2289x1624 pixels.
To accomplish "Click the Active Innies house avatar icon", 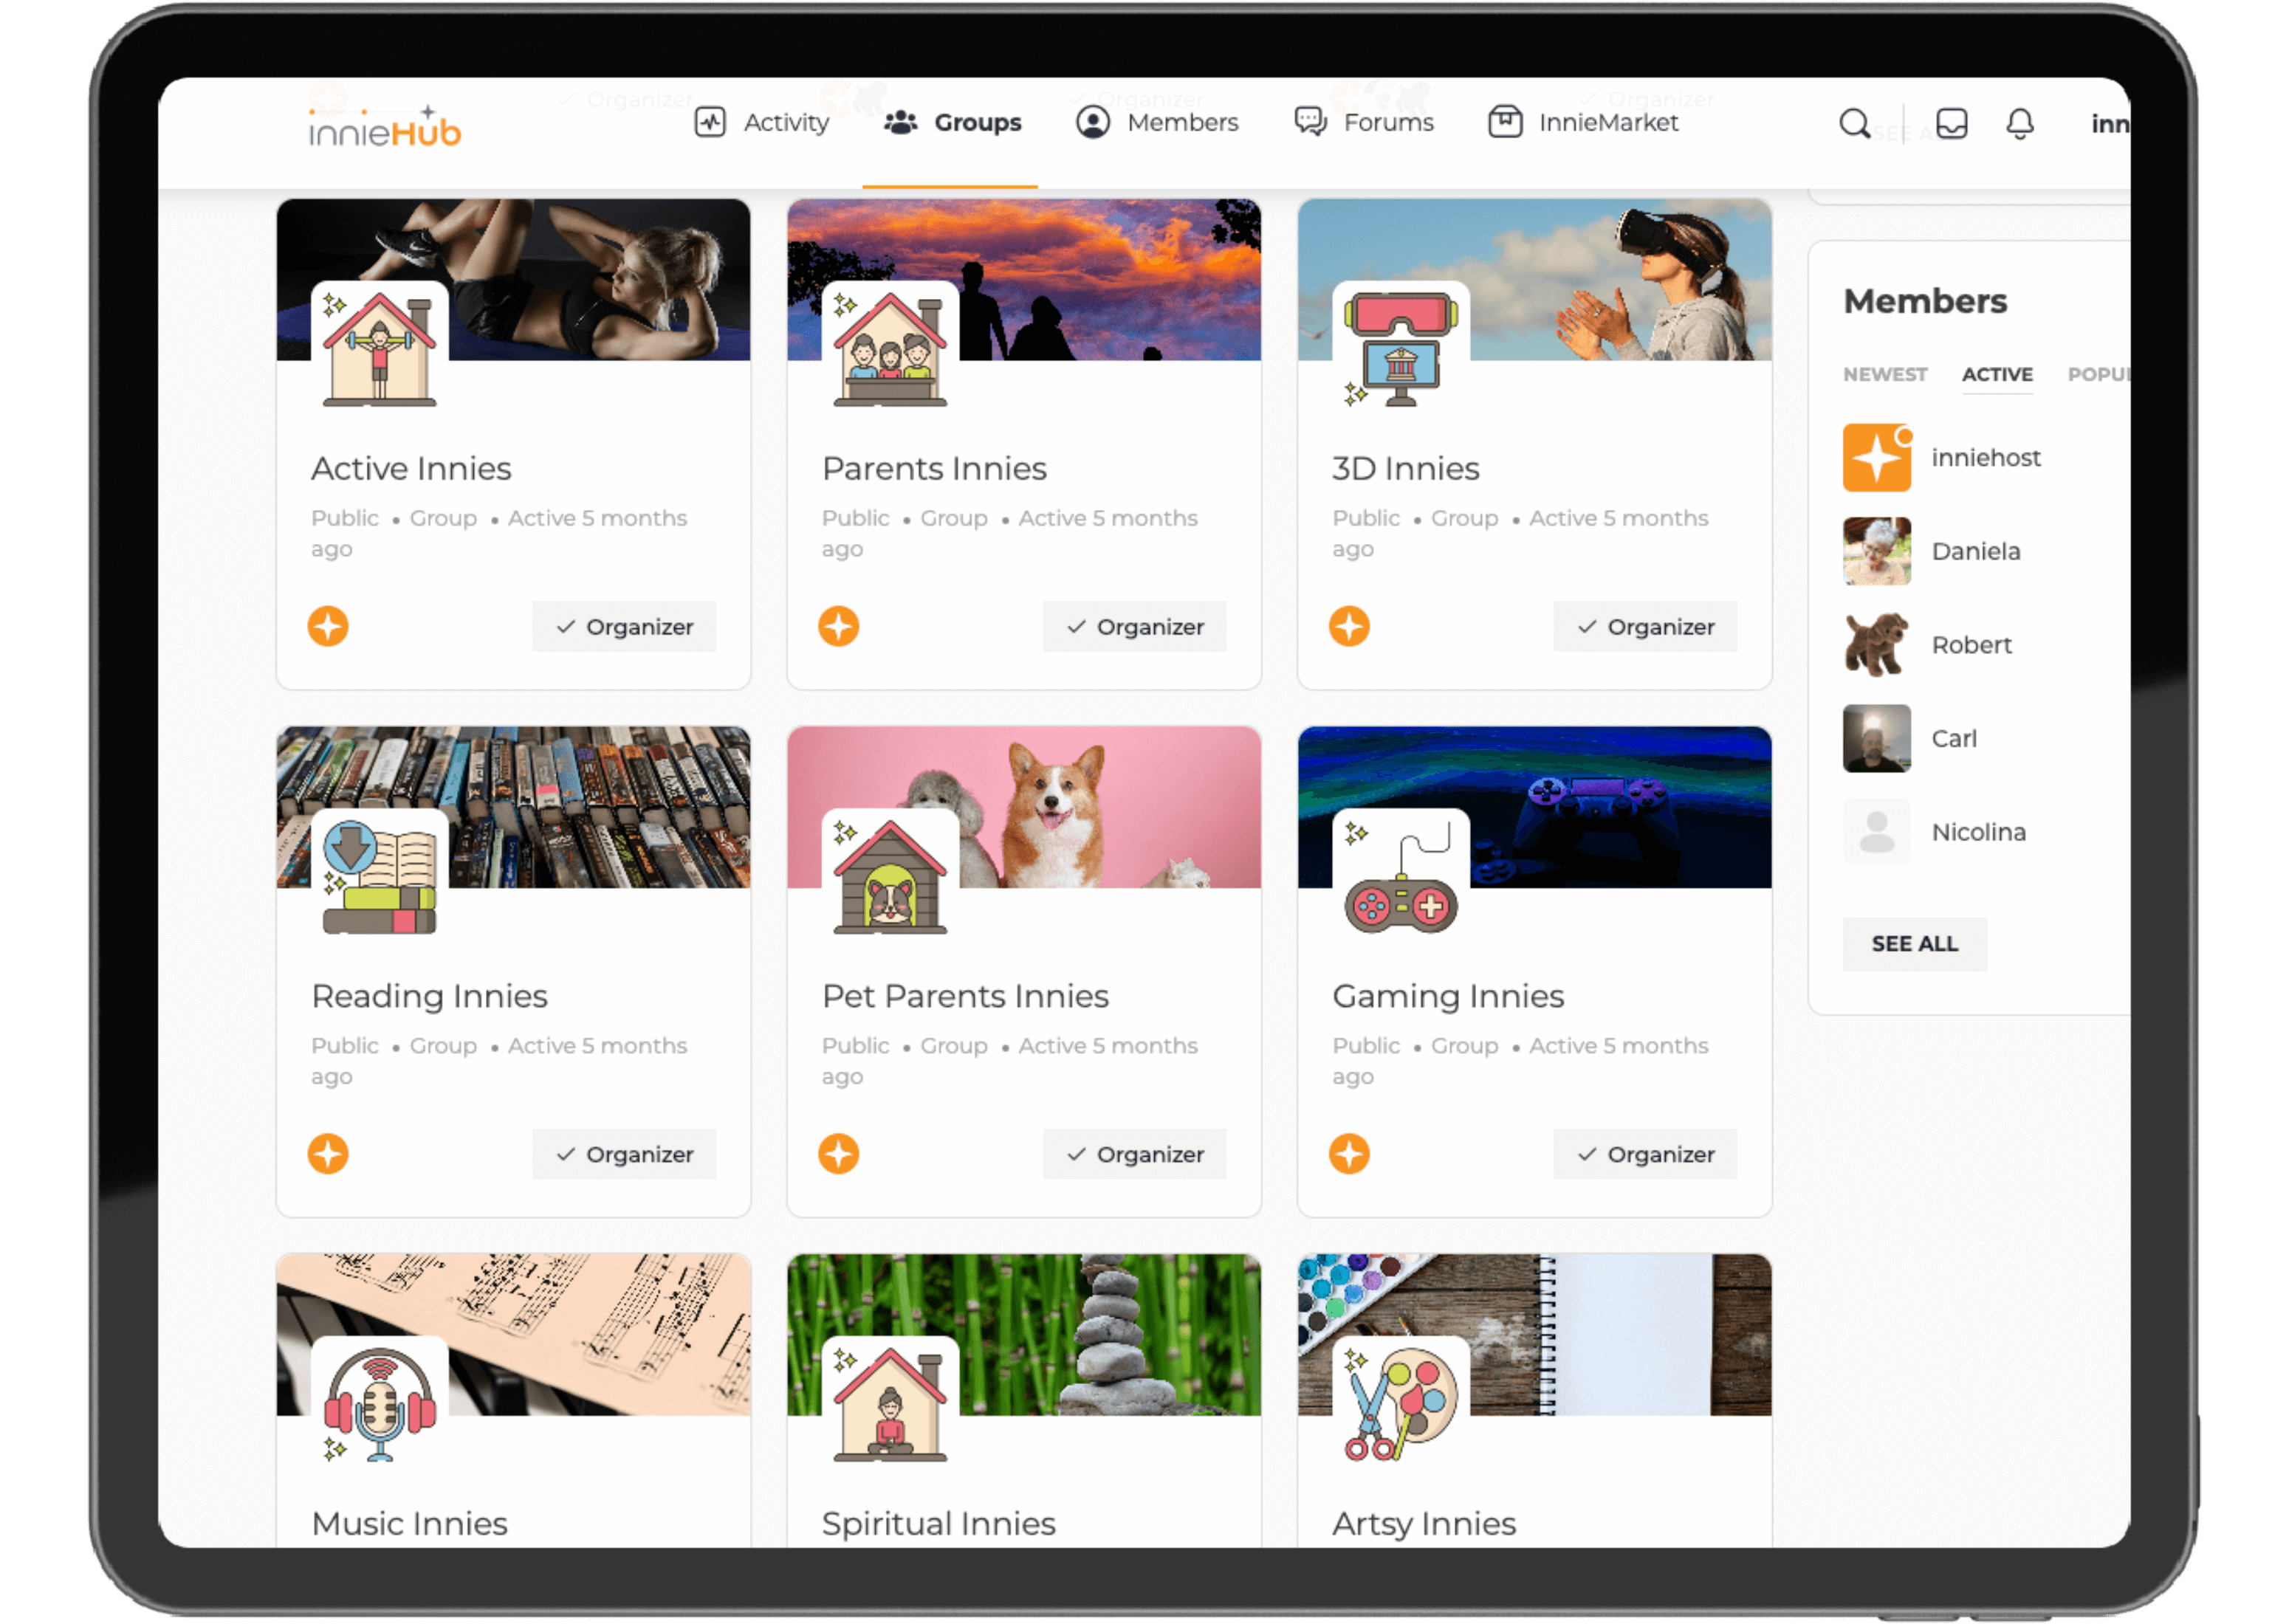I will 379,348.
